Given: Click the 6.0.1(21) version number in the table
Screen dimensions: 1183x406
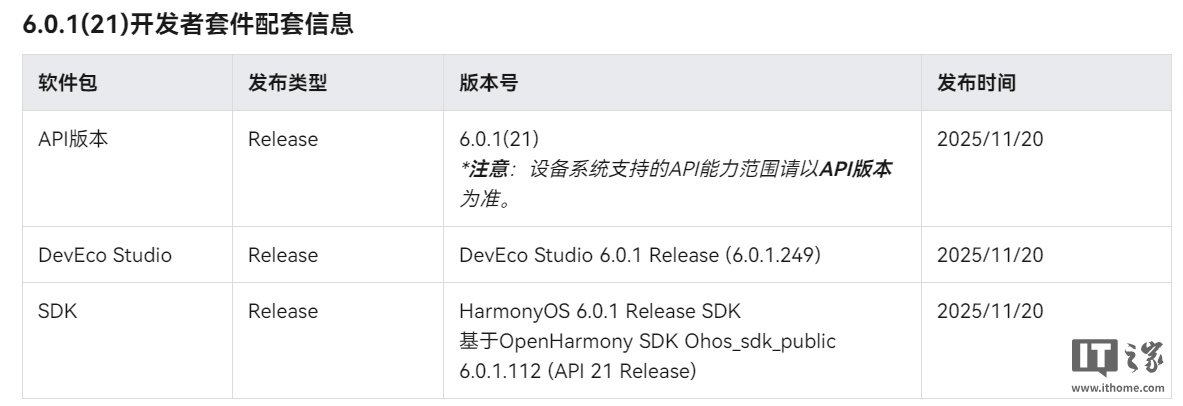Looking at the screenshot, I should (x=499, y=140).
